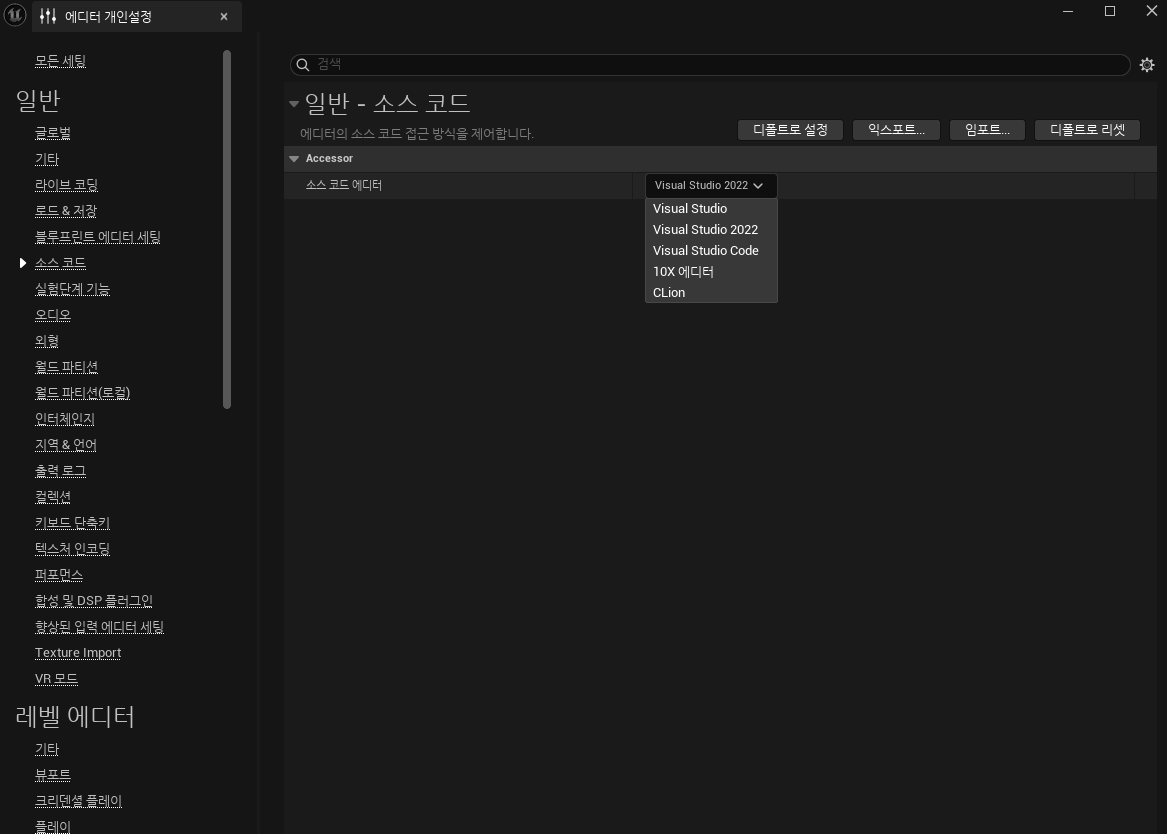Viewport: 1167px width, 834px height.
Task: Open 글로벌 settings
Action: coord(53,133)
